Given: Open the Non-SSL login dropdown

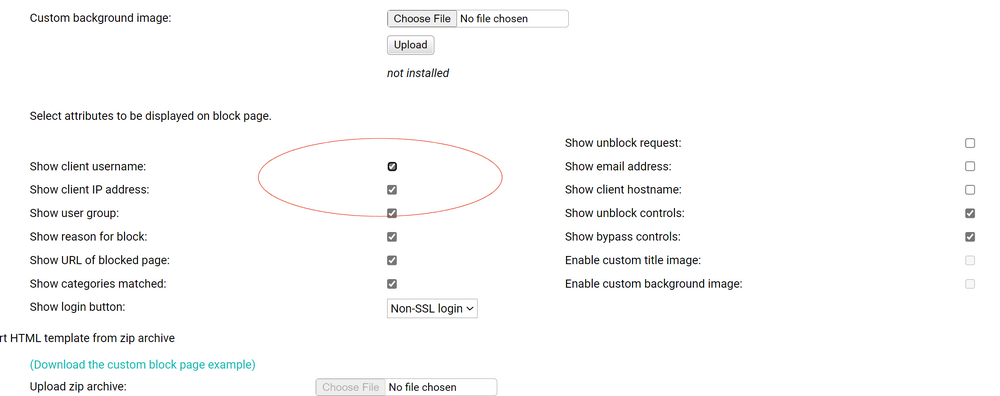Looking at the screenshot, I should click(x=432, y=309).
